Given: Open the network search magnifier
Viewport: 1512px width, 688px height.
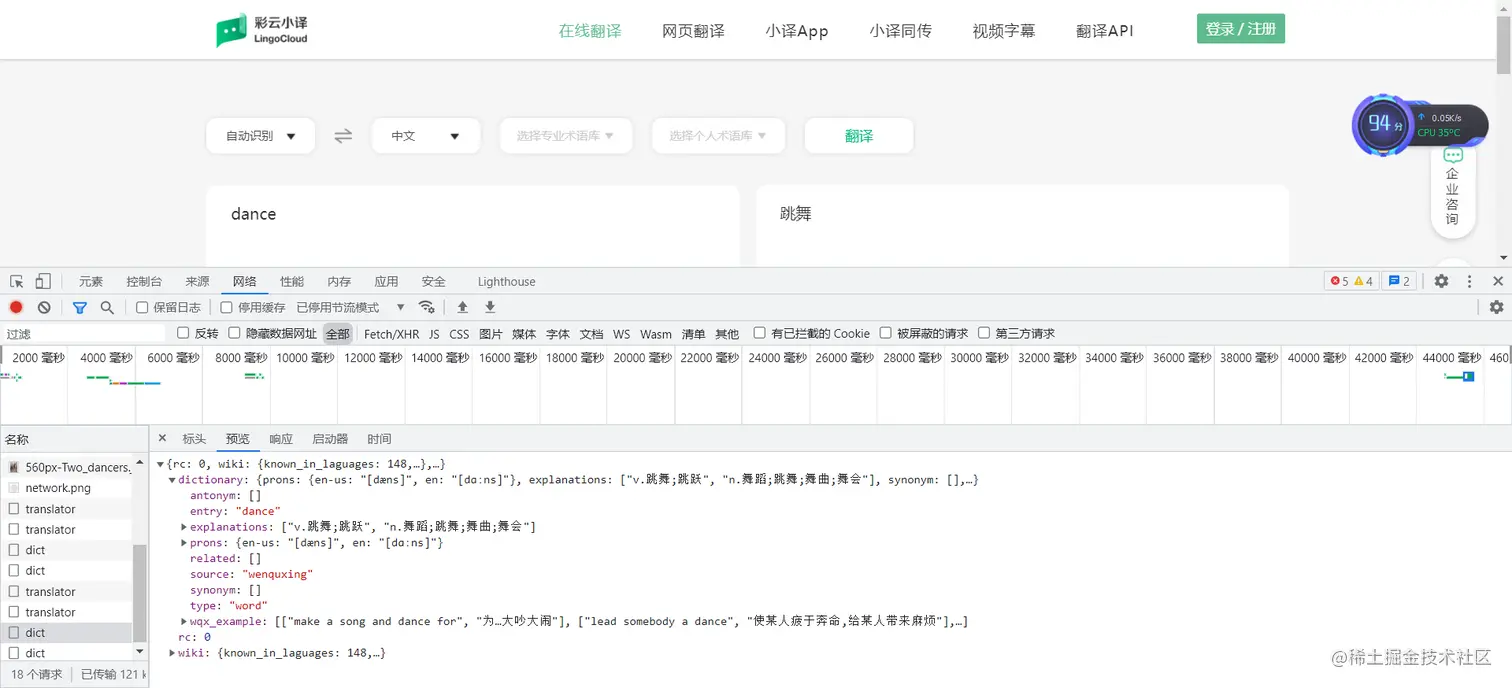Looking at the screenshot, I should [107, 308].
